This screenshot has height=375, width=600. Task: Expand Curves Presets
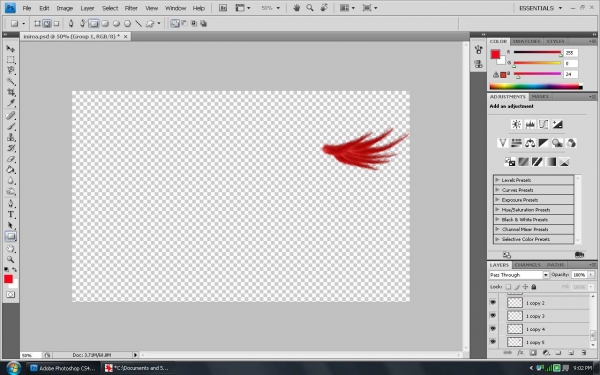[497, 190]
